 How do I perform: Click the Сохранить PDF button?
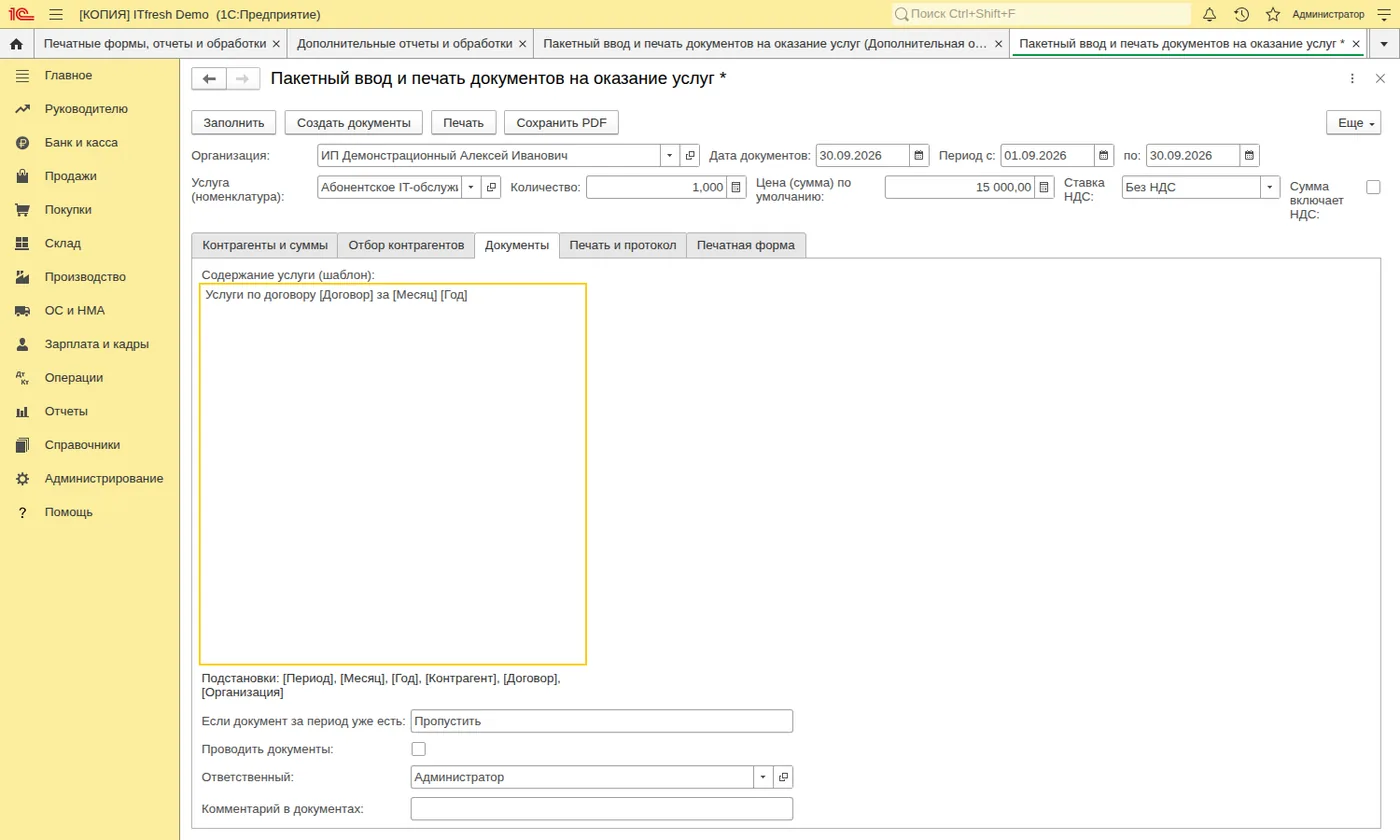click(x=562, y=122)
